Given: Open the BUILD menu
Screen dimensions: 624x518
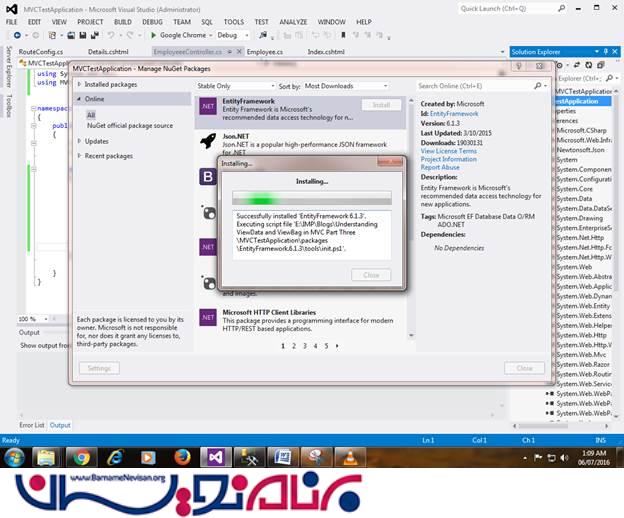Looking at the screenshot, I should [x=122, y=21].
